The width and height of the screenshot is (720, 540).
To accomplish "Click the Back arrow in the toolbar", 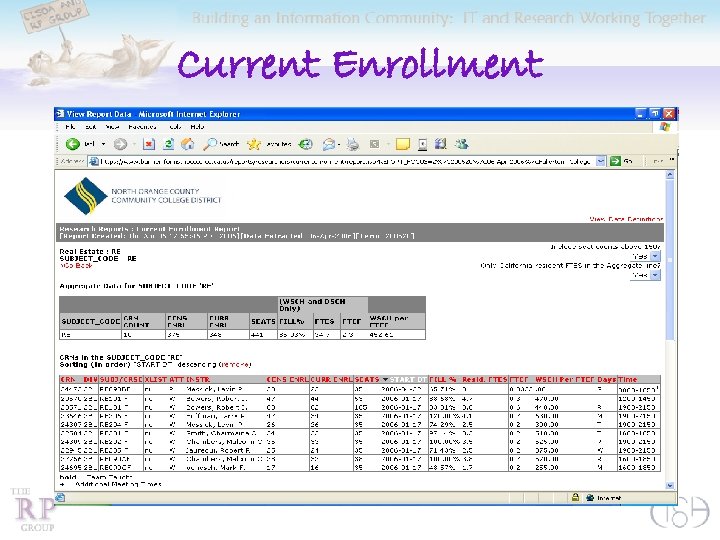I will pyautogui.click(x=73, y=144).
